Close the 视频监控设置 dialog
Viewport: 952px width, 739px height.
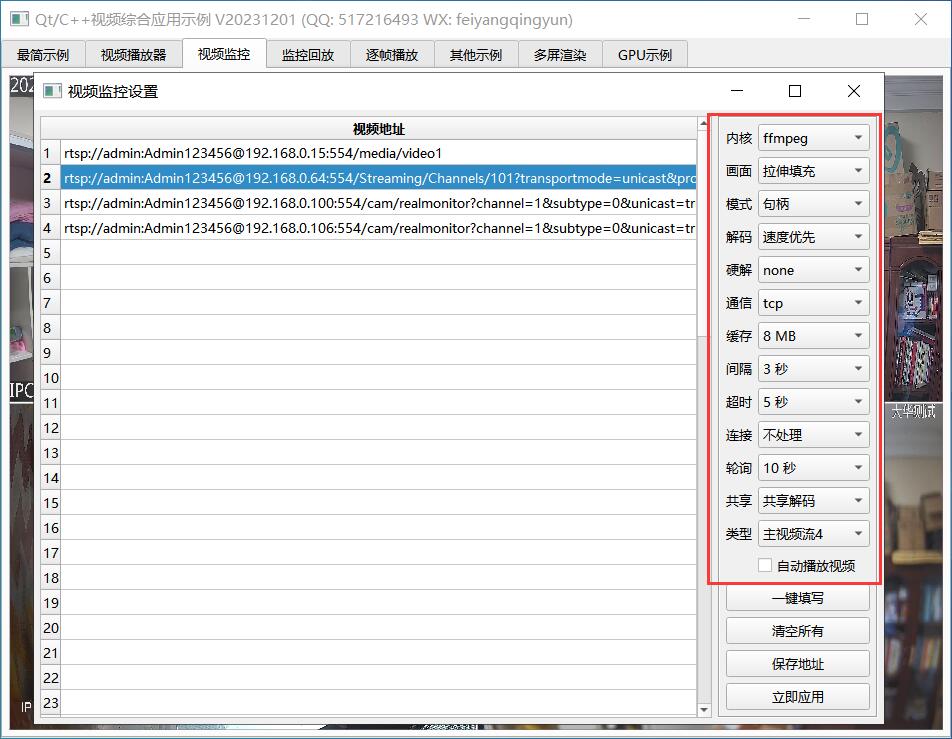(x=853, y=91)
